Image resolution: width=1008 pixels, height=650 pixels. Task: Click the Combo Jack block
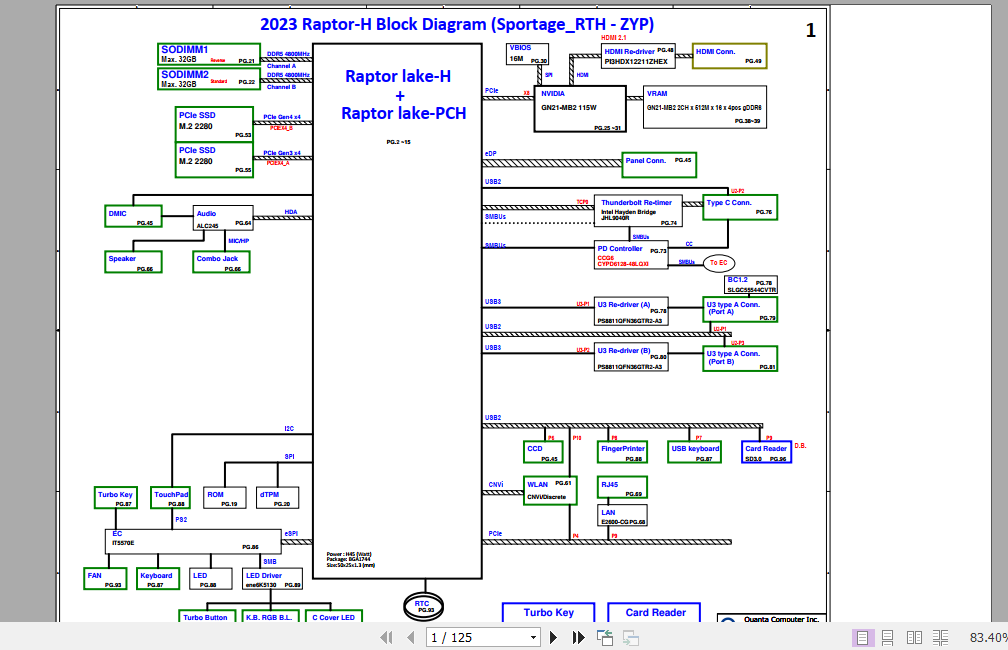(221, 262)
